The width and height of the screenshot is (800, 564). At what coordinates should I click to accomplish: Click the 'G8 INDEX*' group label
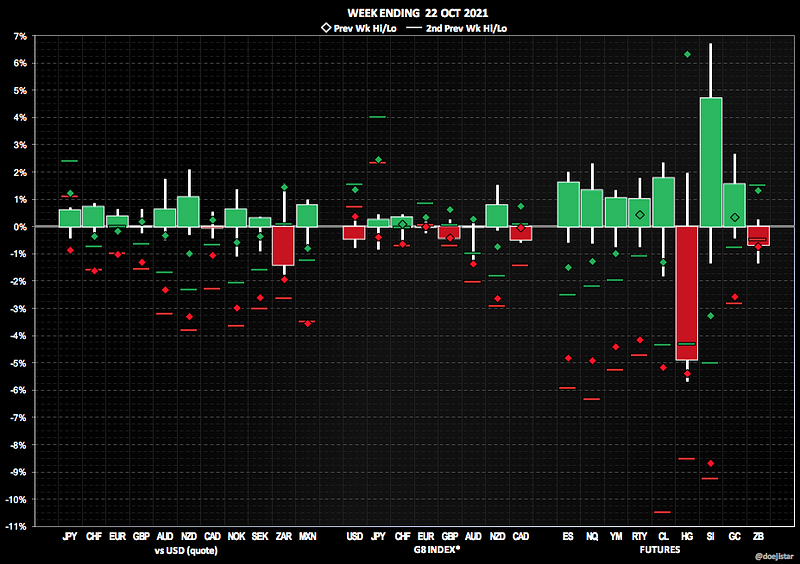(x=437, y=550)
